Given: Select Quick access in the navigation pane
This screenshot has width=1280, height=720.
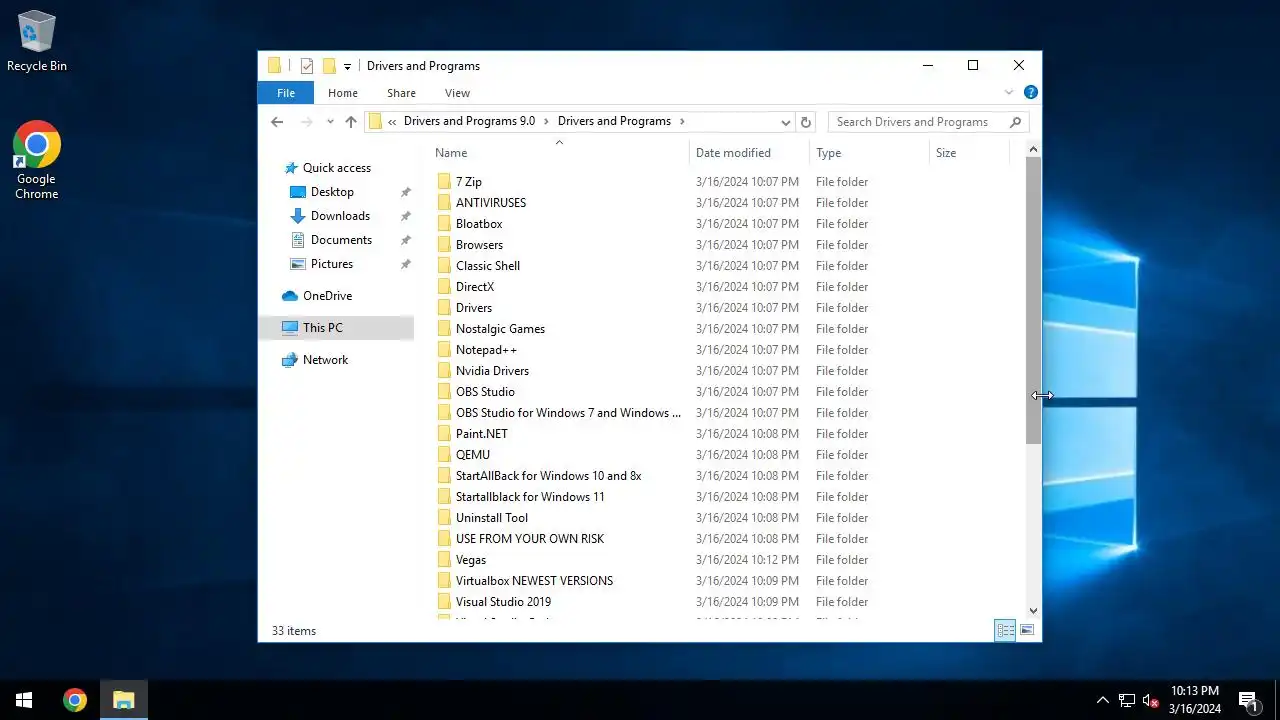Looking at the screenshot, I should point(336,168).
